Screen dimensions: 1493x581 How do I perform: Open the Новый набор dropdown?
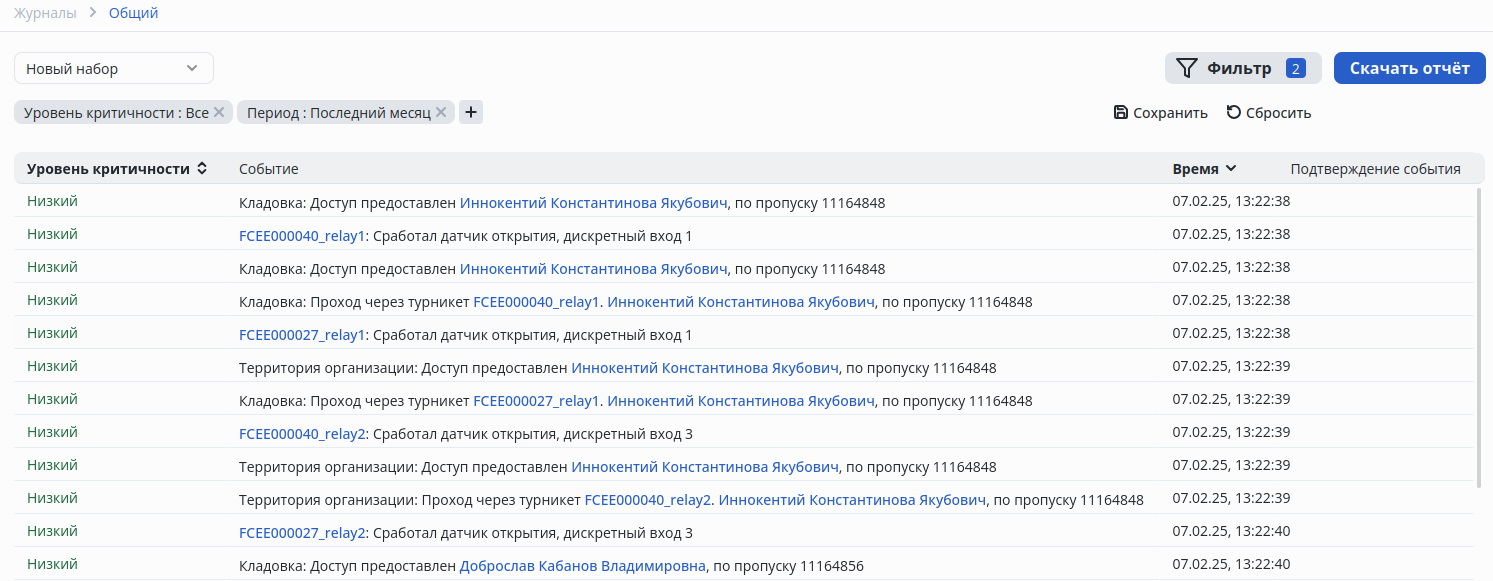[x=113, y=69]
